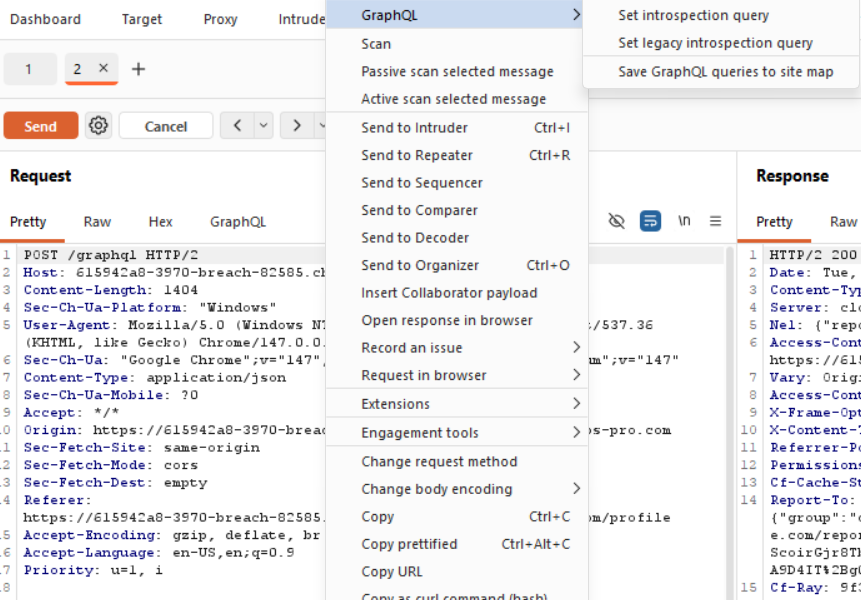861x600 pixels.
Task: Choose Save GraphQL queries to site map
Action: (721, 71)
